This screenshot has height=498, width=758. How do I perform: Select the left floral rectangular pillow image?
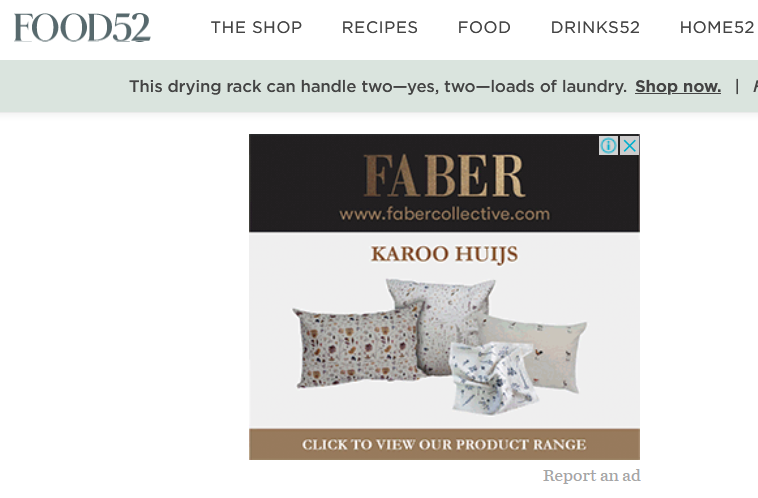coord(356,346)
